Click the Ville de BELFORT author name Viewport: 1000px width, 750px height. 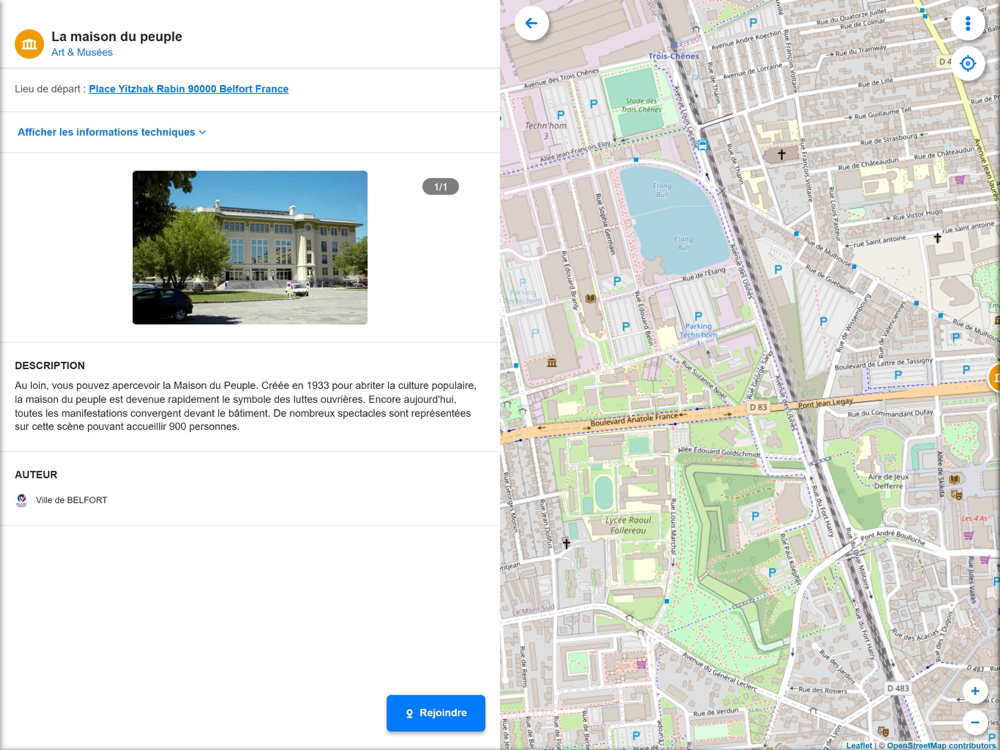tap(71, 501)
